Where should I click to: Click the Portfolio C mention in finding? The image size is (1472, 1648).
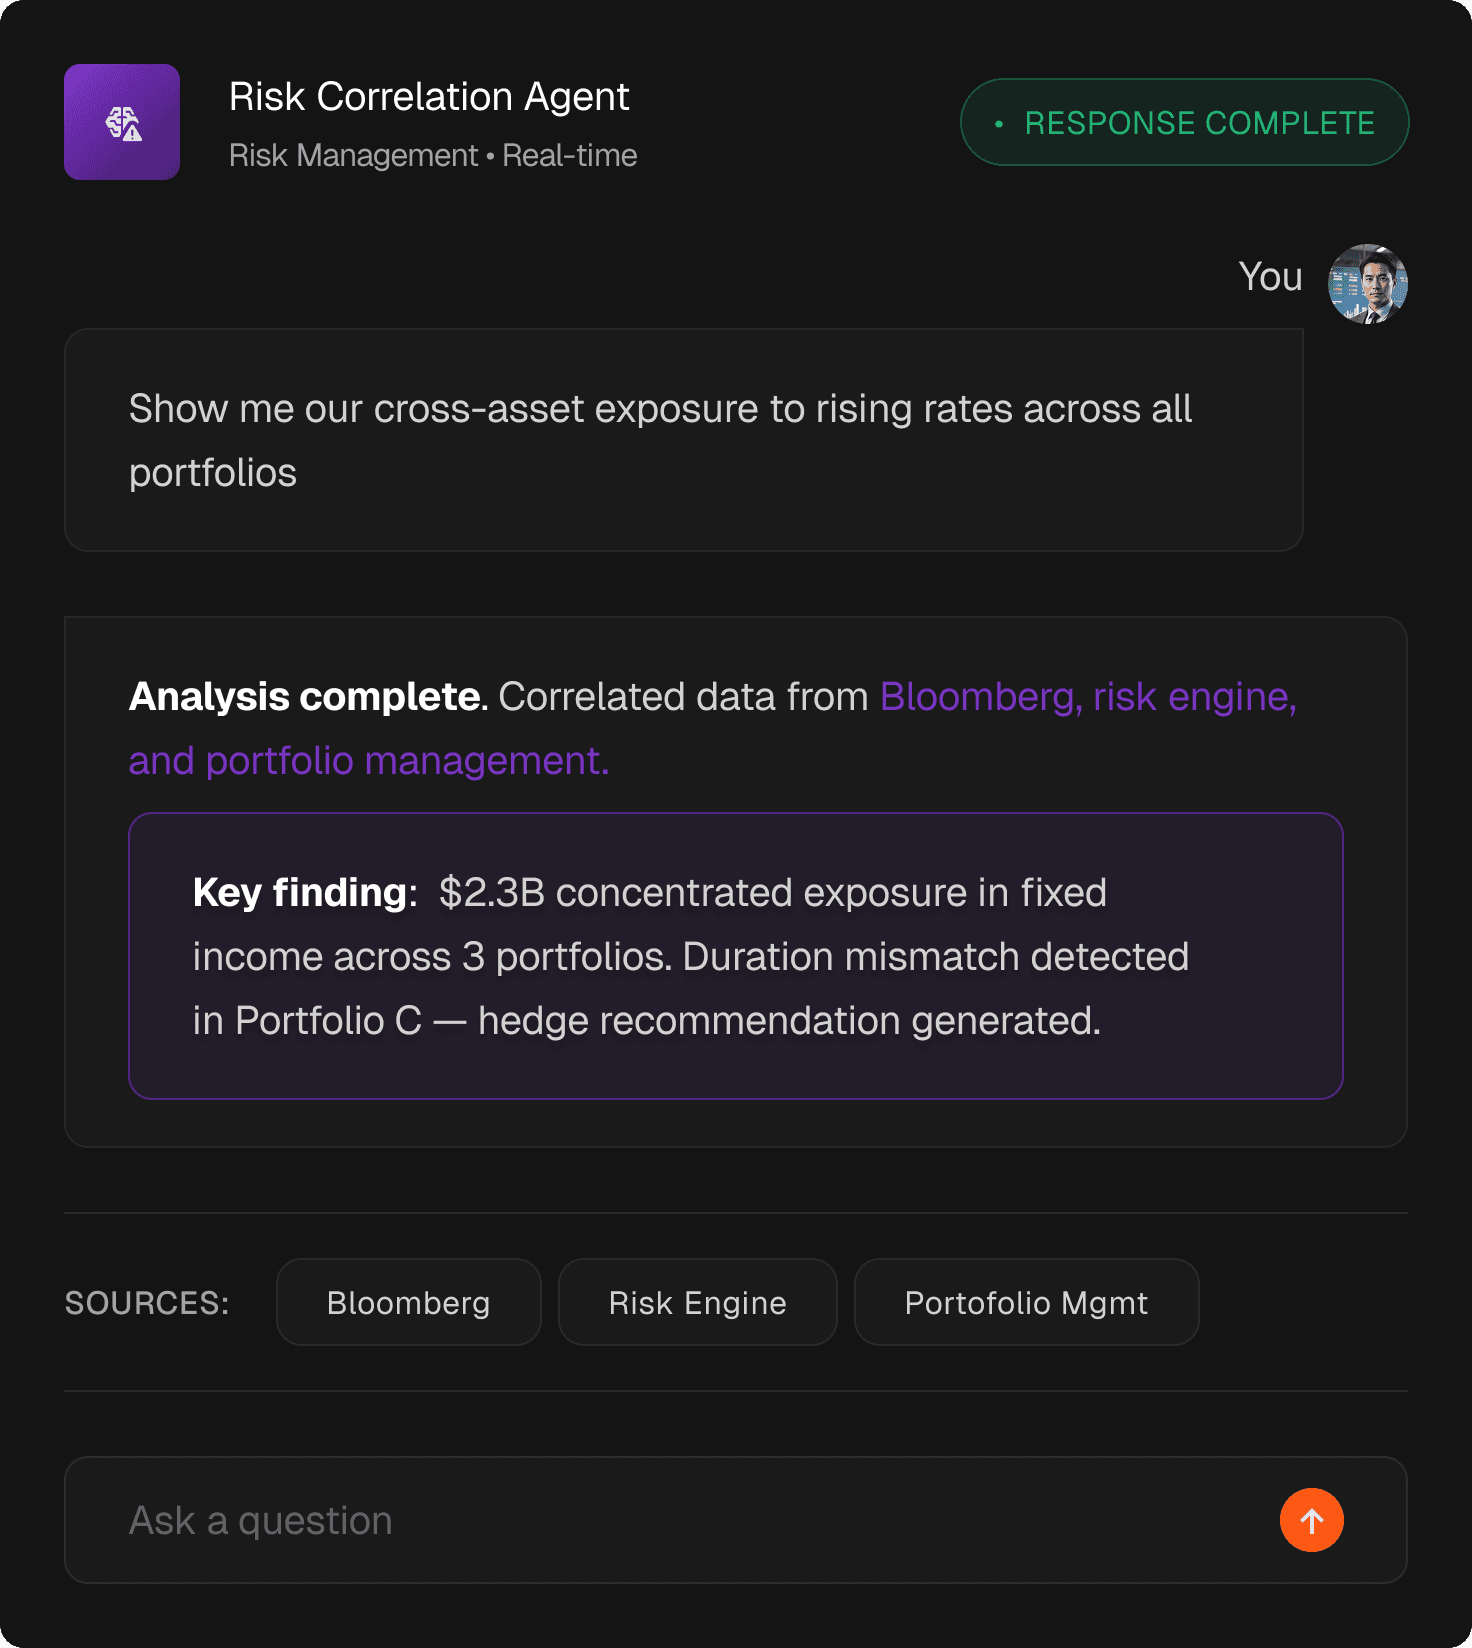(x=328, y=1021)
